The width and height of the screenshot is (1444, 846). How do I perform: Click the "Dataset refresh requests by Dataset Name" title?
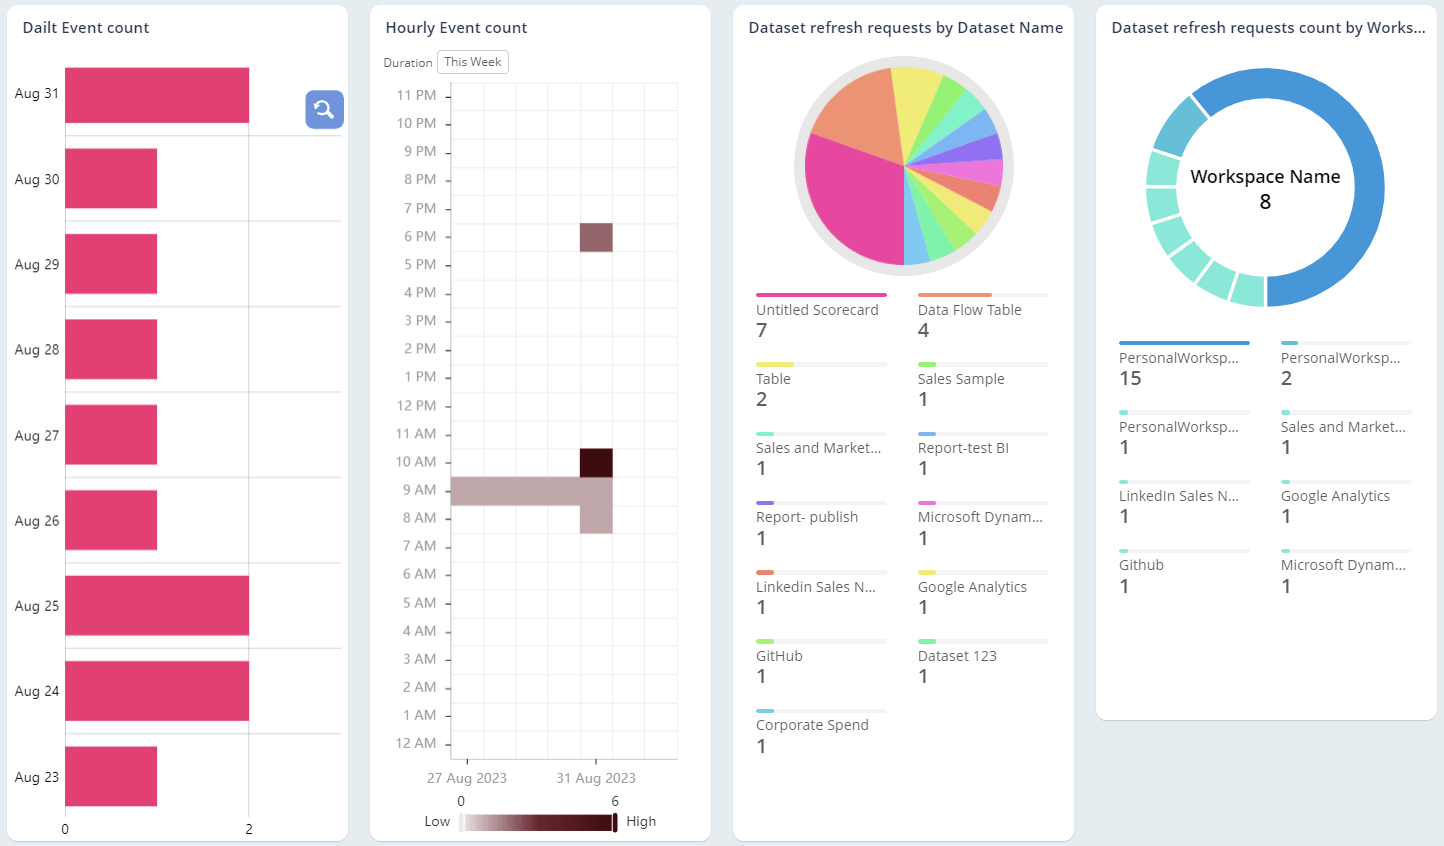coord(905,28)
